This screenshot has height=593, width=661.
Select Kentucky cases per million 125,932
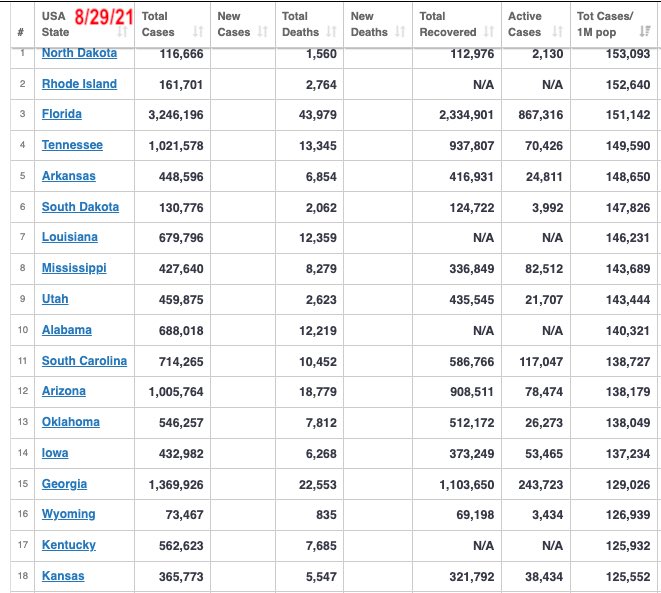628,546
